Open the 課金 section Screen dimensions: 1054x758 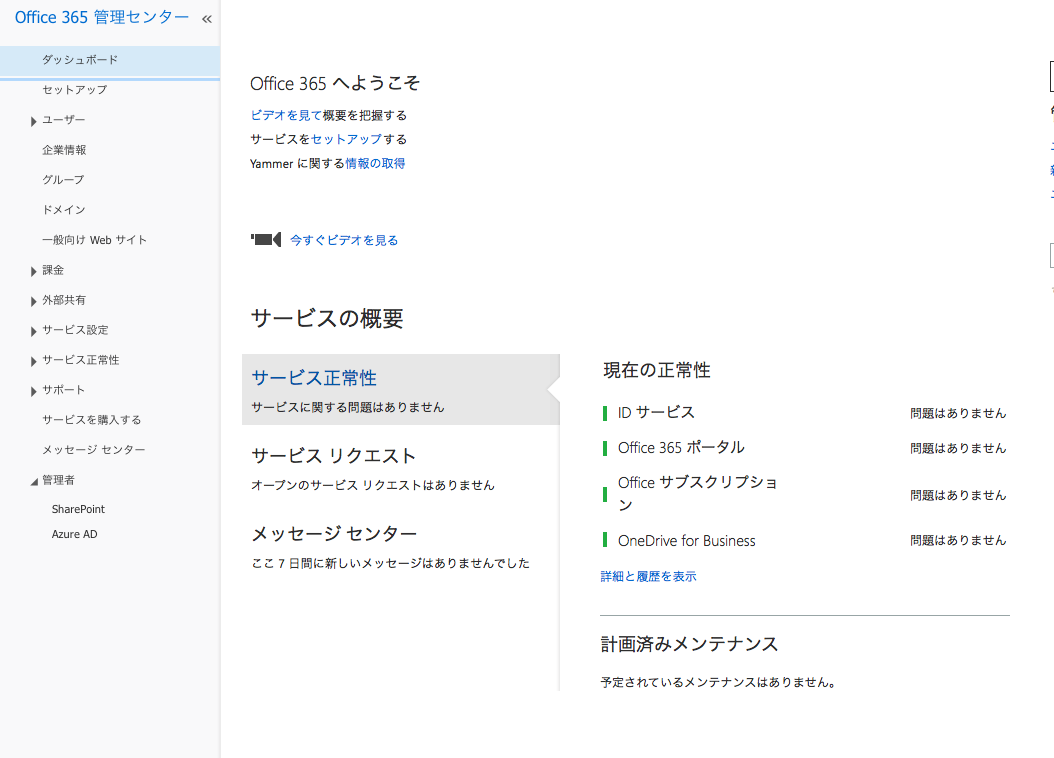click(53, 270)
